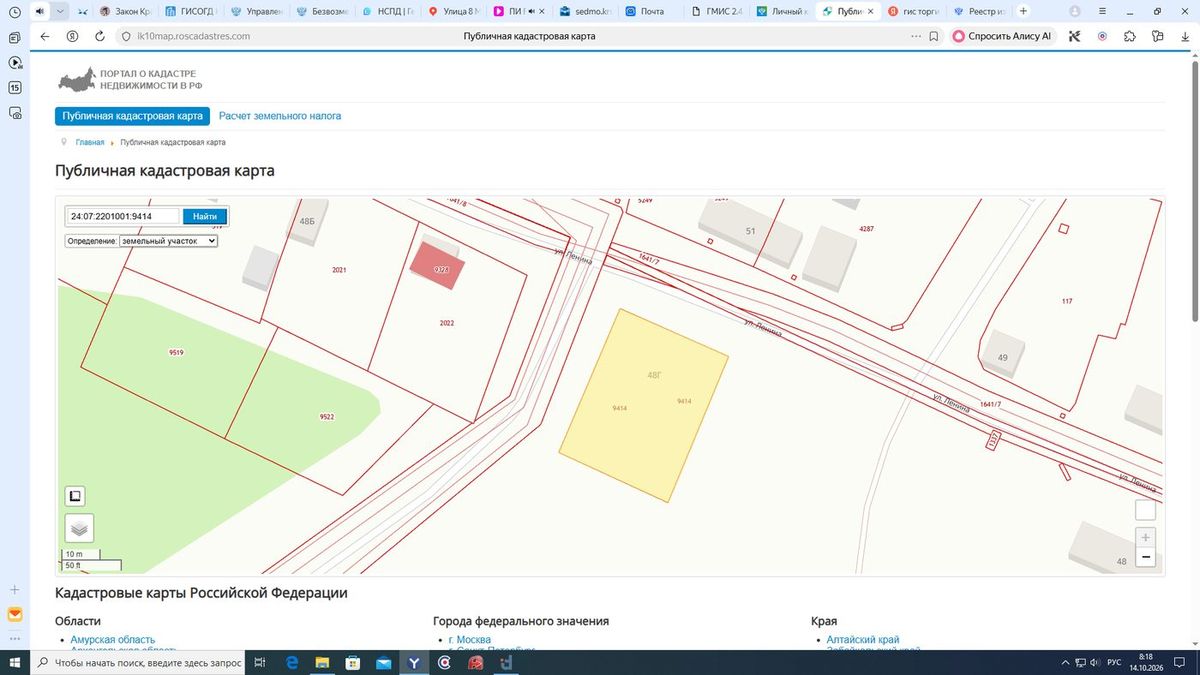The width and height of the screenshot is (1200, 675).
Task: Open the Определение dropdown selector
Action: (x=168, y=241)
